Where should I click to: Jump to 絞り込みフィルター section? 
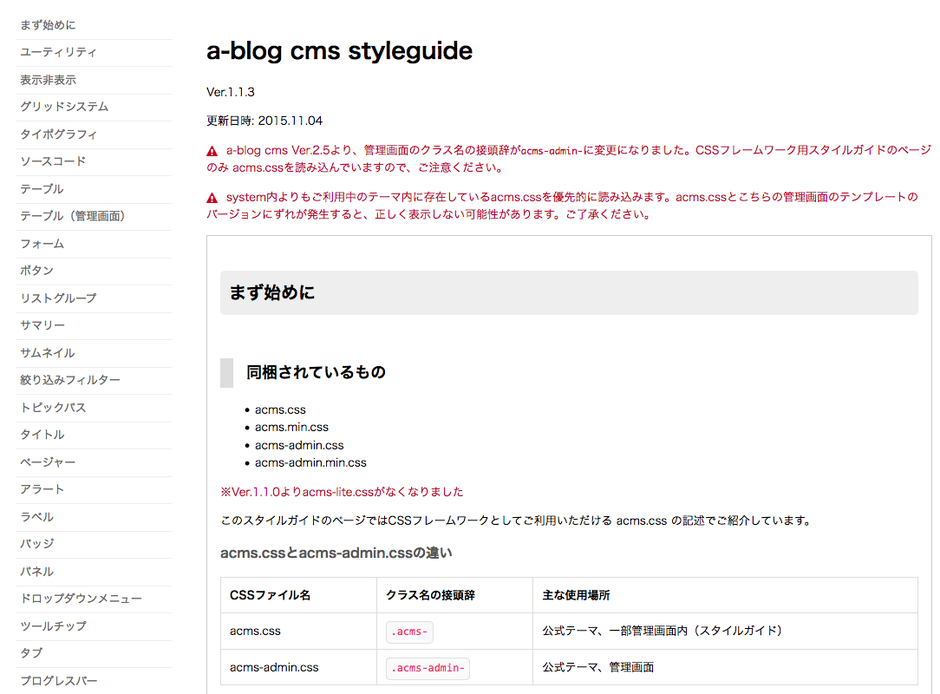click(70, 380)
